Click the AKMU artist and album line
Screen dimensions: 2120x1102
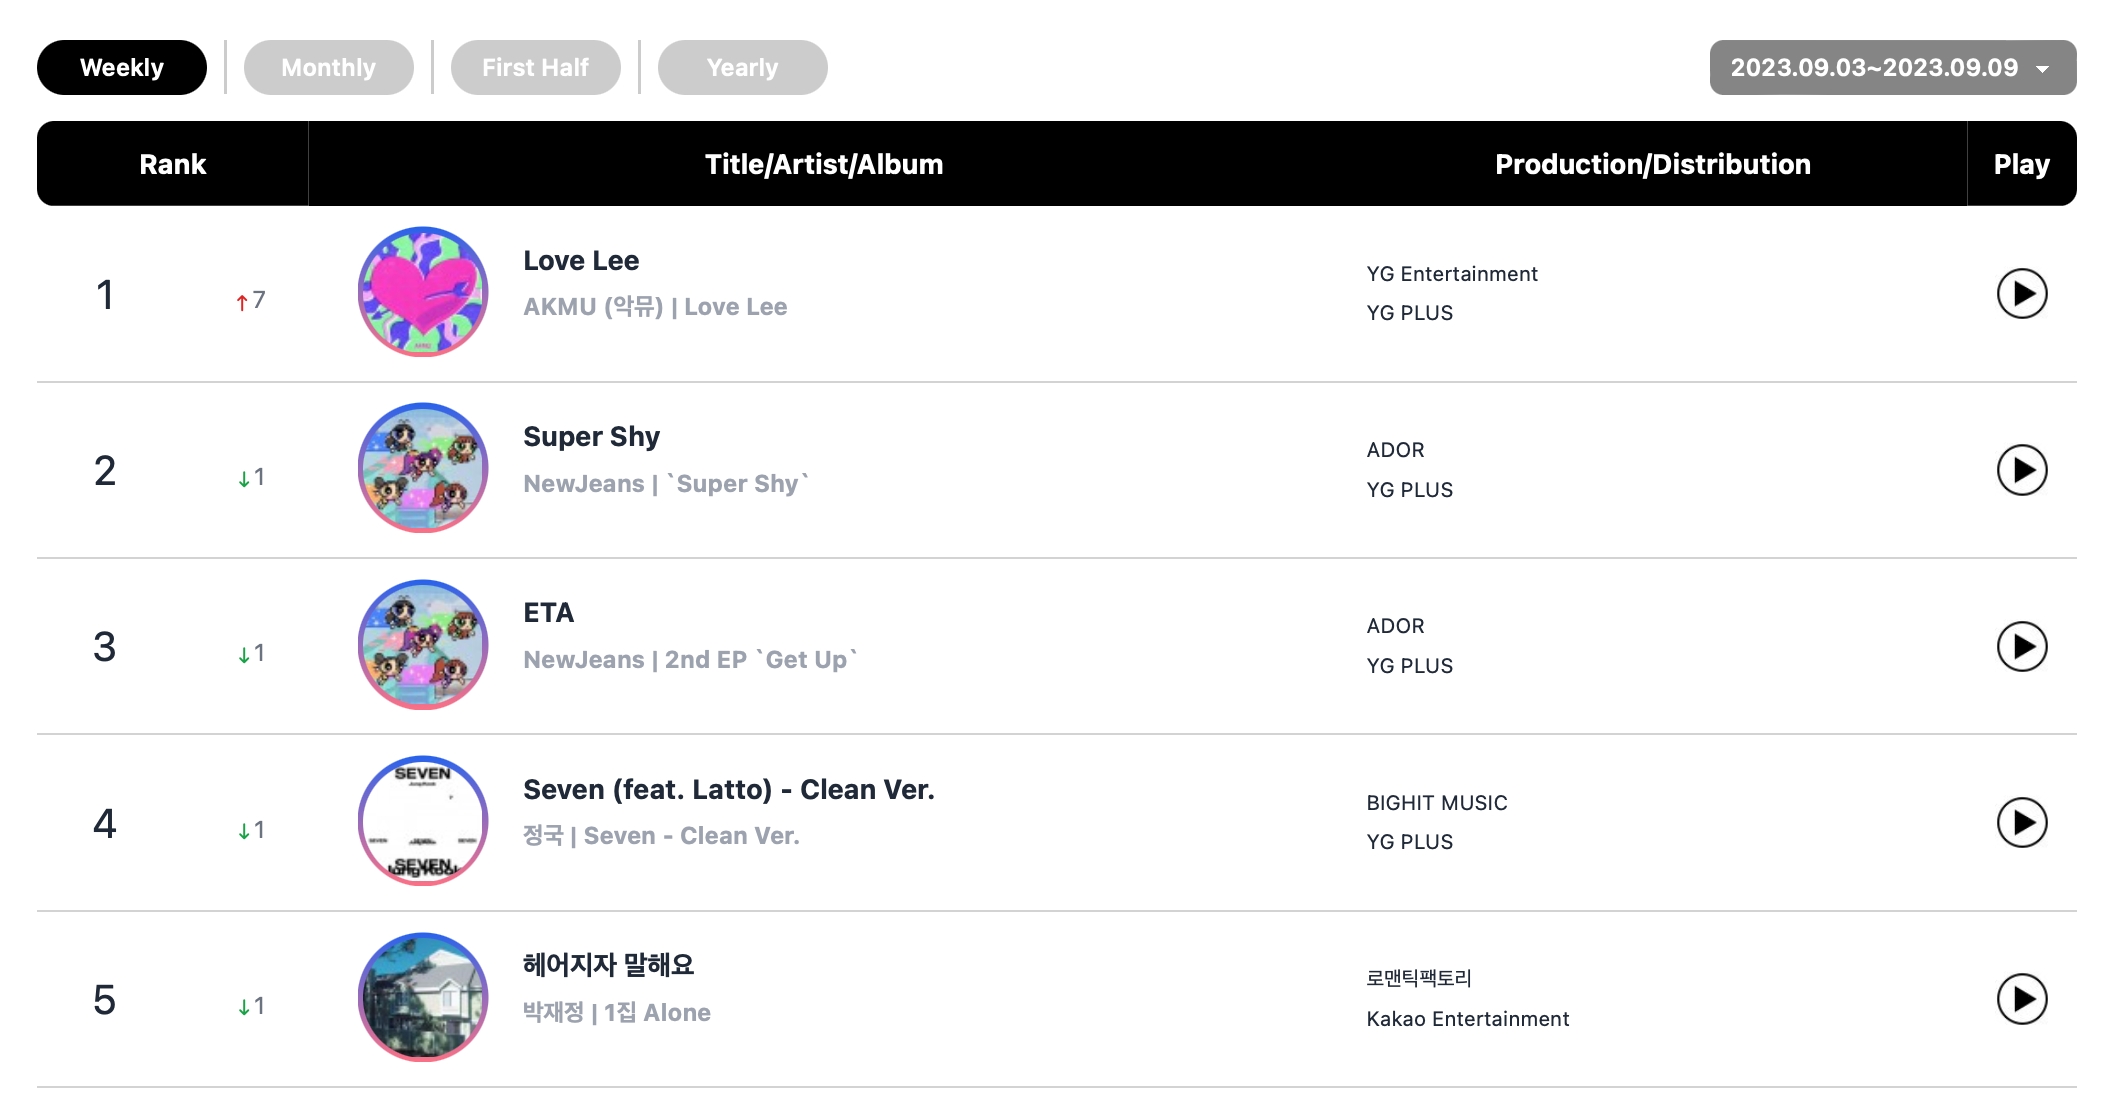pyautogui.click(x=655, y=307)
